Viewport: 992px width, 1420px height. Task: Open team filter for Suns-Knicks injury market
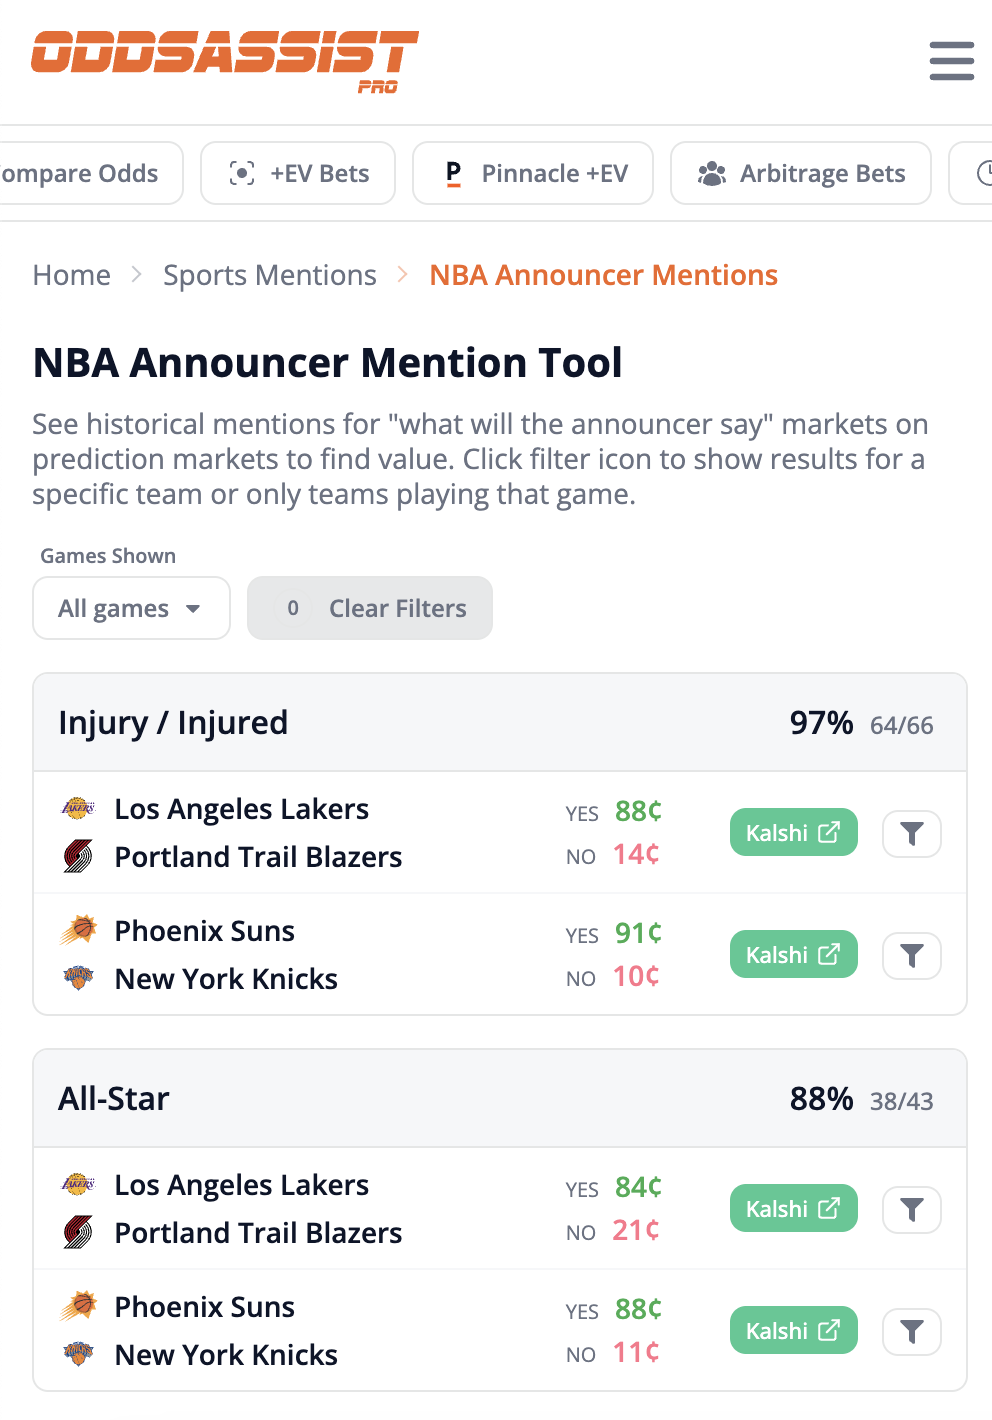[911, 955]
